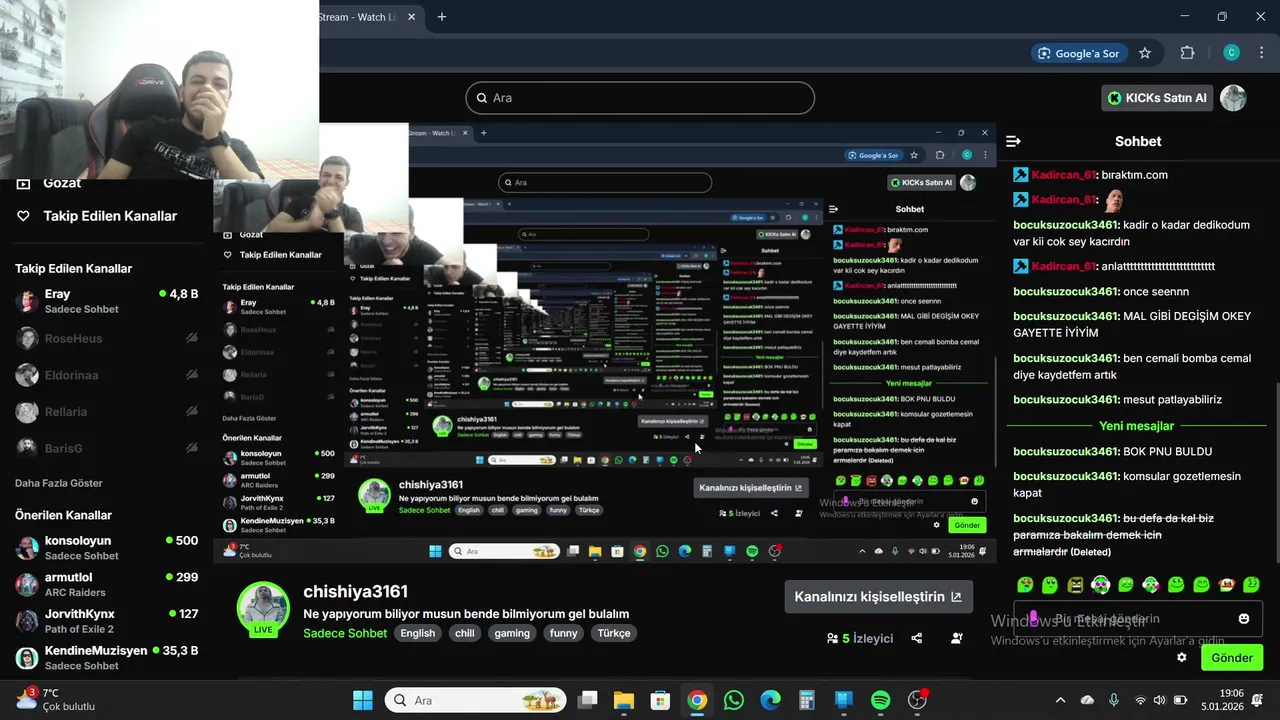Open BarisG channel entry
The width and height of the screenshot is (1280, 720).
pyautogui.click(x=106, y=448)
